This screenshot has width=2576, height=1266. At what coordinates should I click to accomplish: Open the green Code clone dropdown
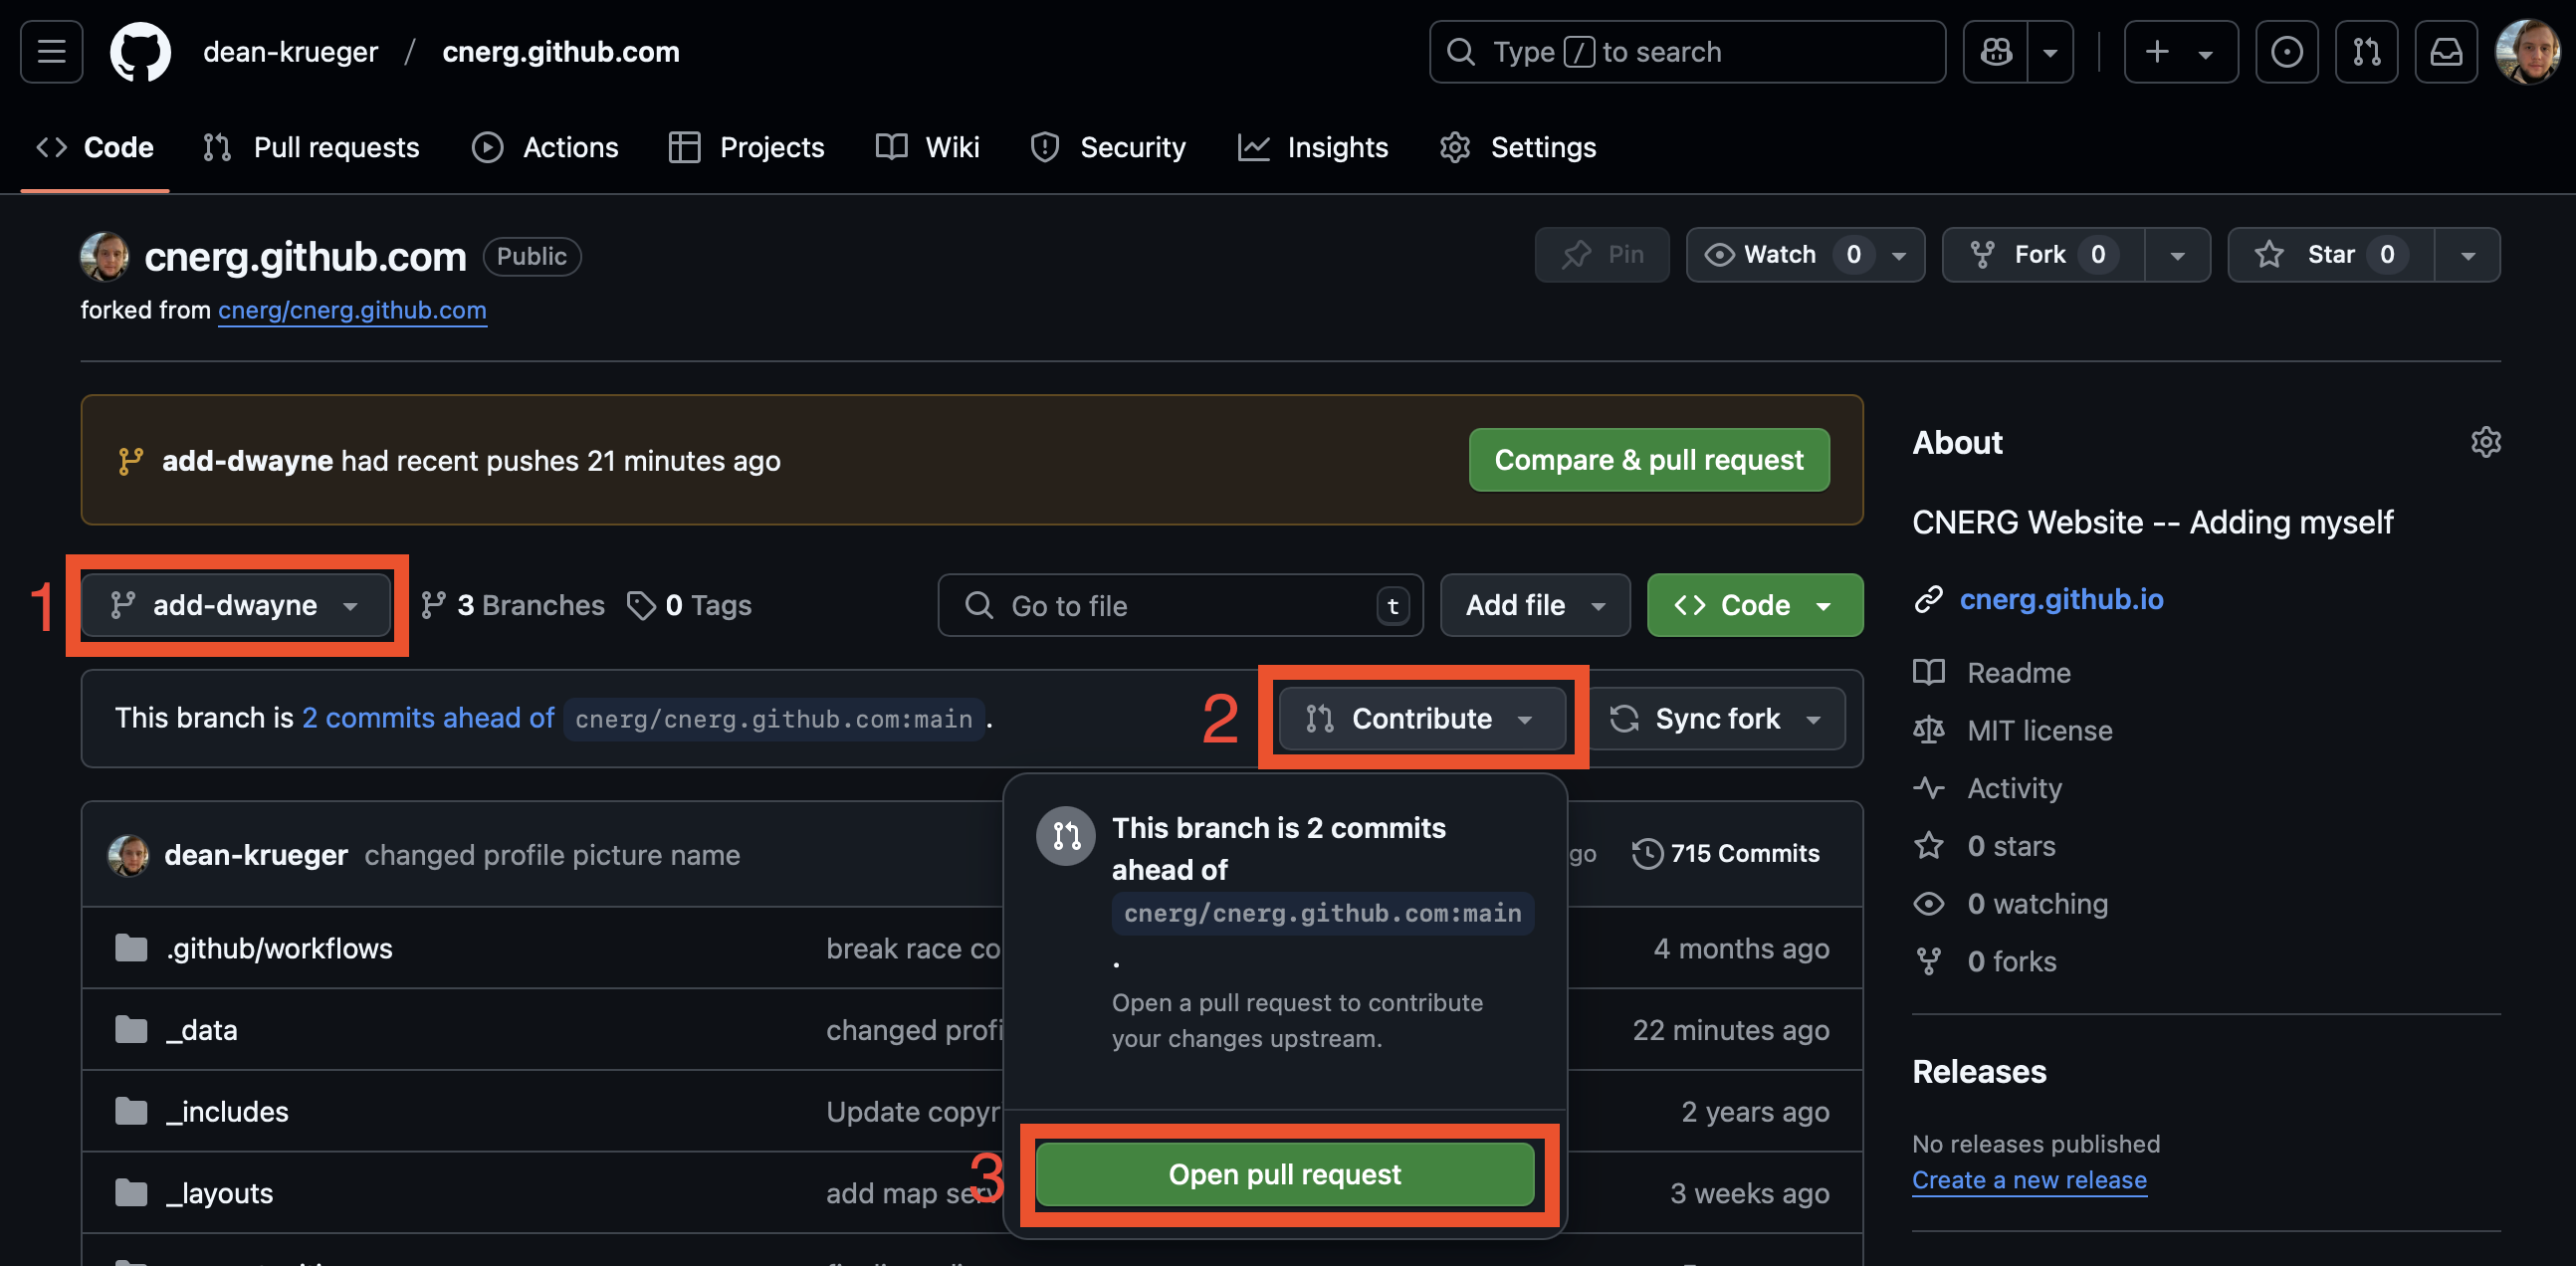coord(1755,605)
